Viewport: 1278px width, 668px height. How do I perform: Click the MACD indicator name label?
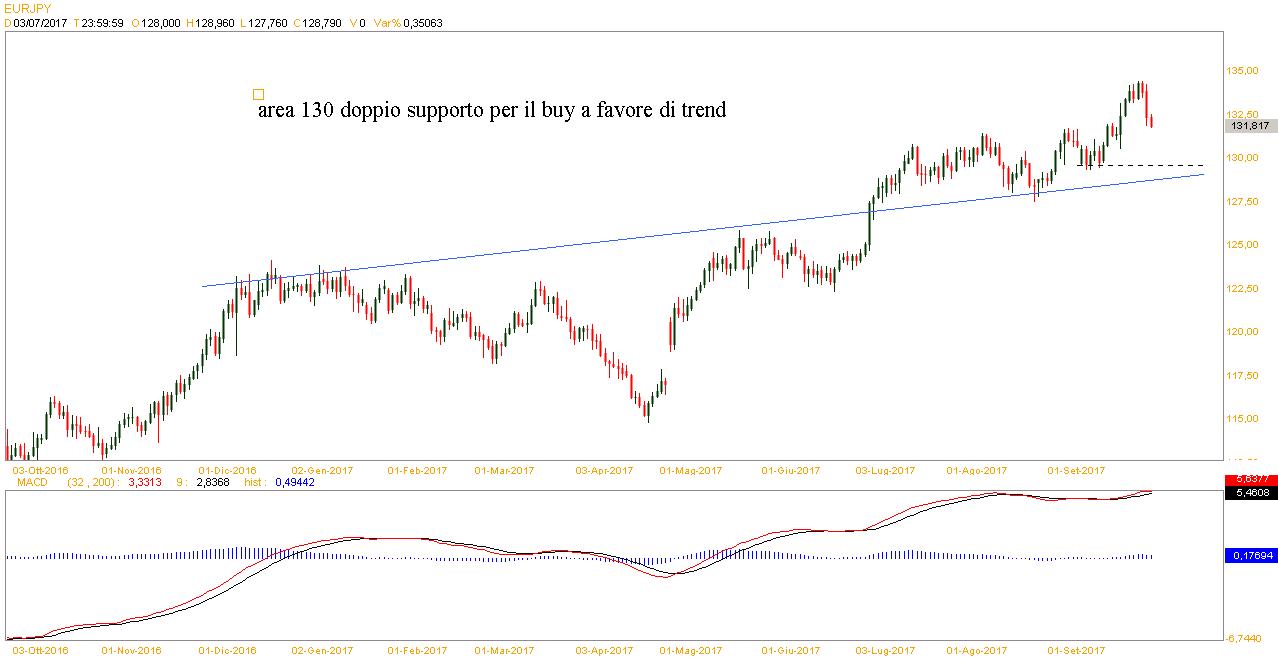(33, 482)
